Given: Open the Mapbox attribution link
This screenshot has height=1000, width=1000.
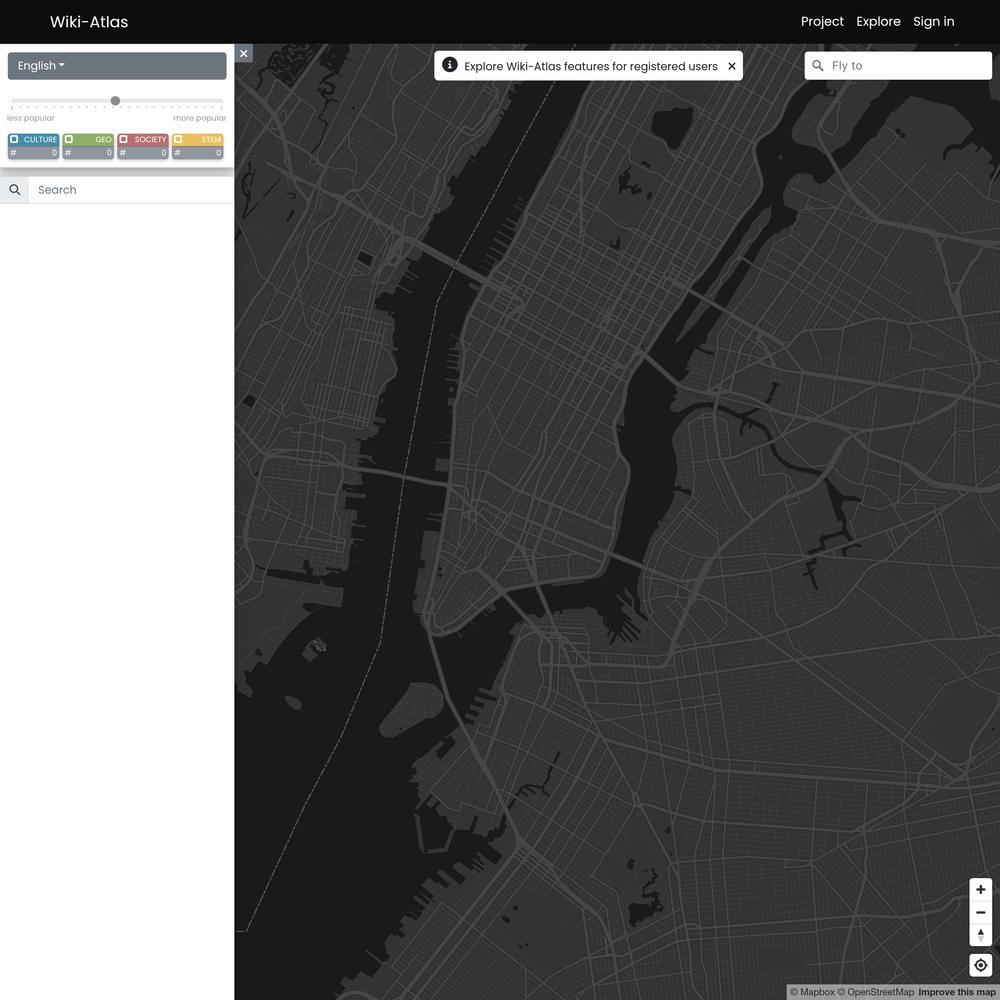Looking at the screenshot, I should point(812,992).
